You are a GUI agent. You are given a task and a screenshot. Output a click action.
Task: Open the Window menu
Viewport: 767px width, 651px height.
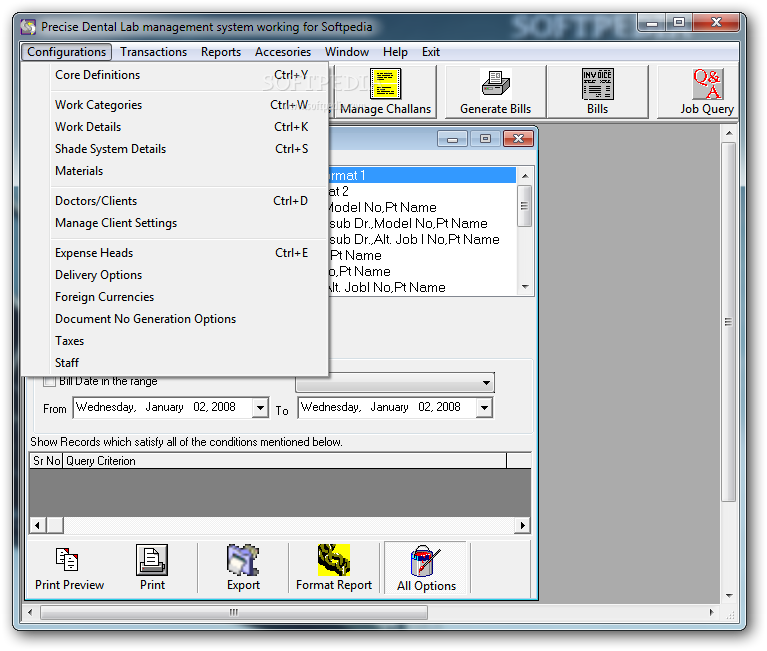click(x=347, y=52)
